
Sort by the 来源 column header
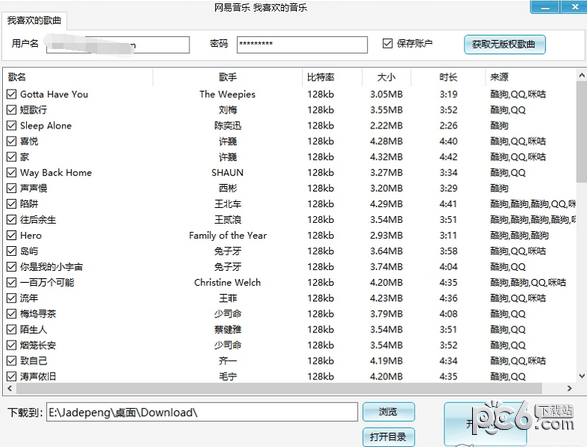click(531, 77)
